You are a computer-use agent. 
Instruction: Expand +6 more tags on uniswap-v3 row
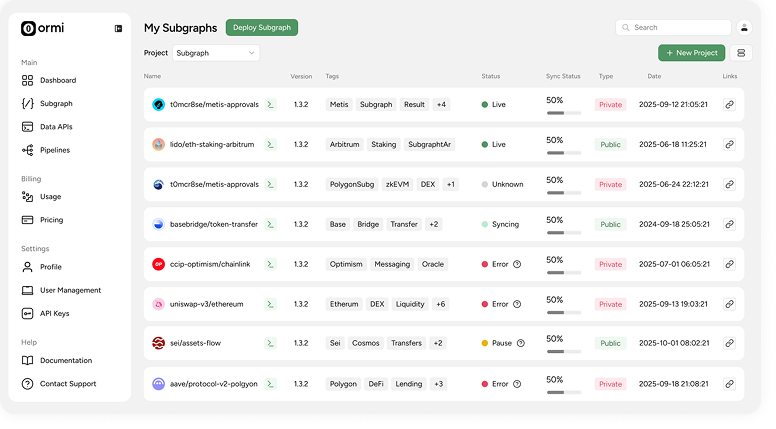pos(440,304)
